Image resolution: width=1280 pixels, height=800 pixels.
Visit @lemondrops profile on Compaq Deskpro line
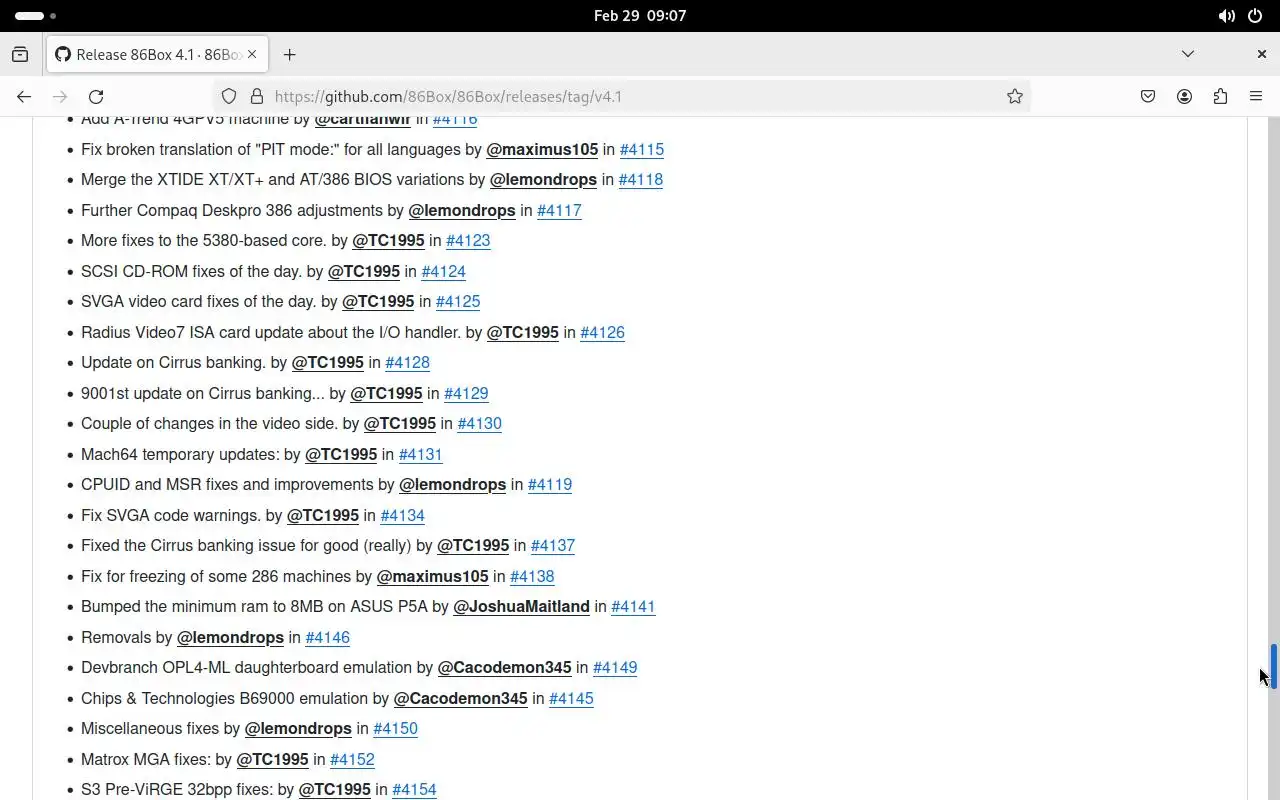(462, 210)
